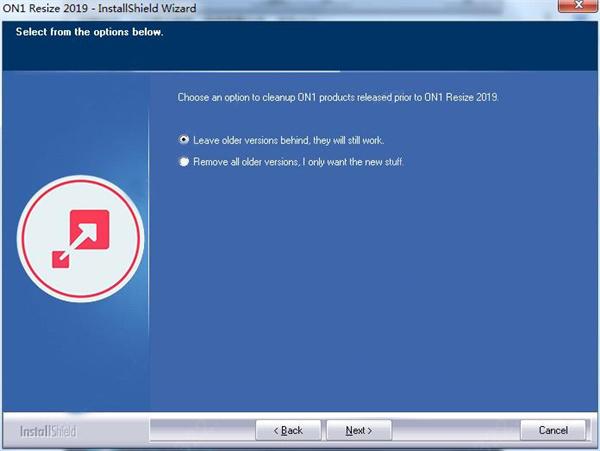Select the "Remove all older versions" radio button

coord(183,161)
